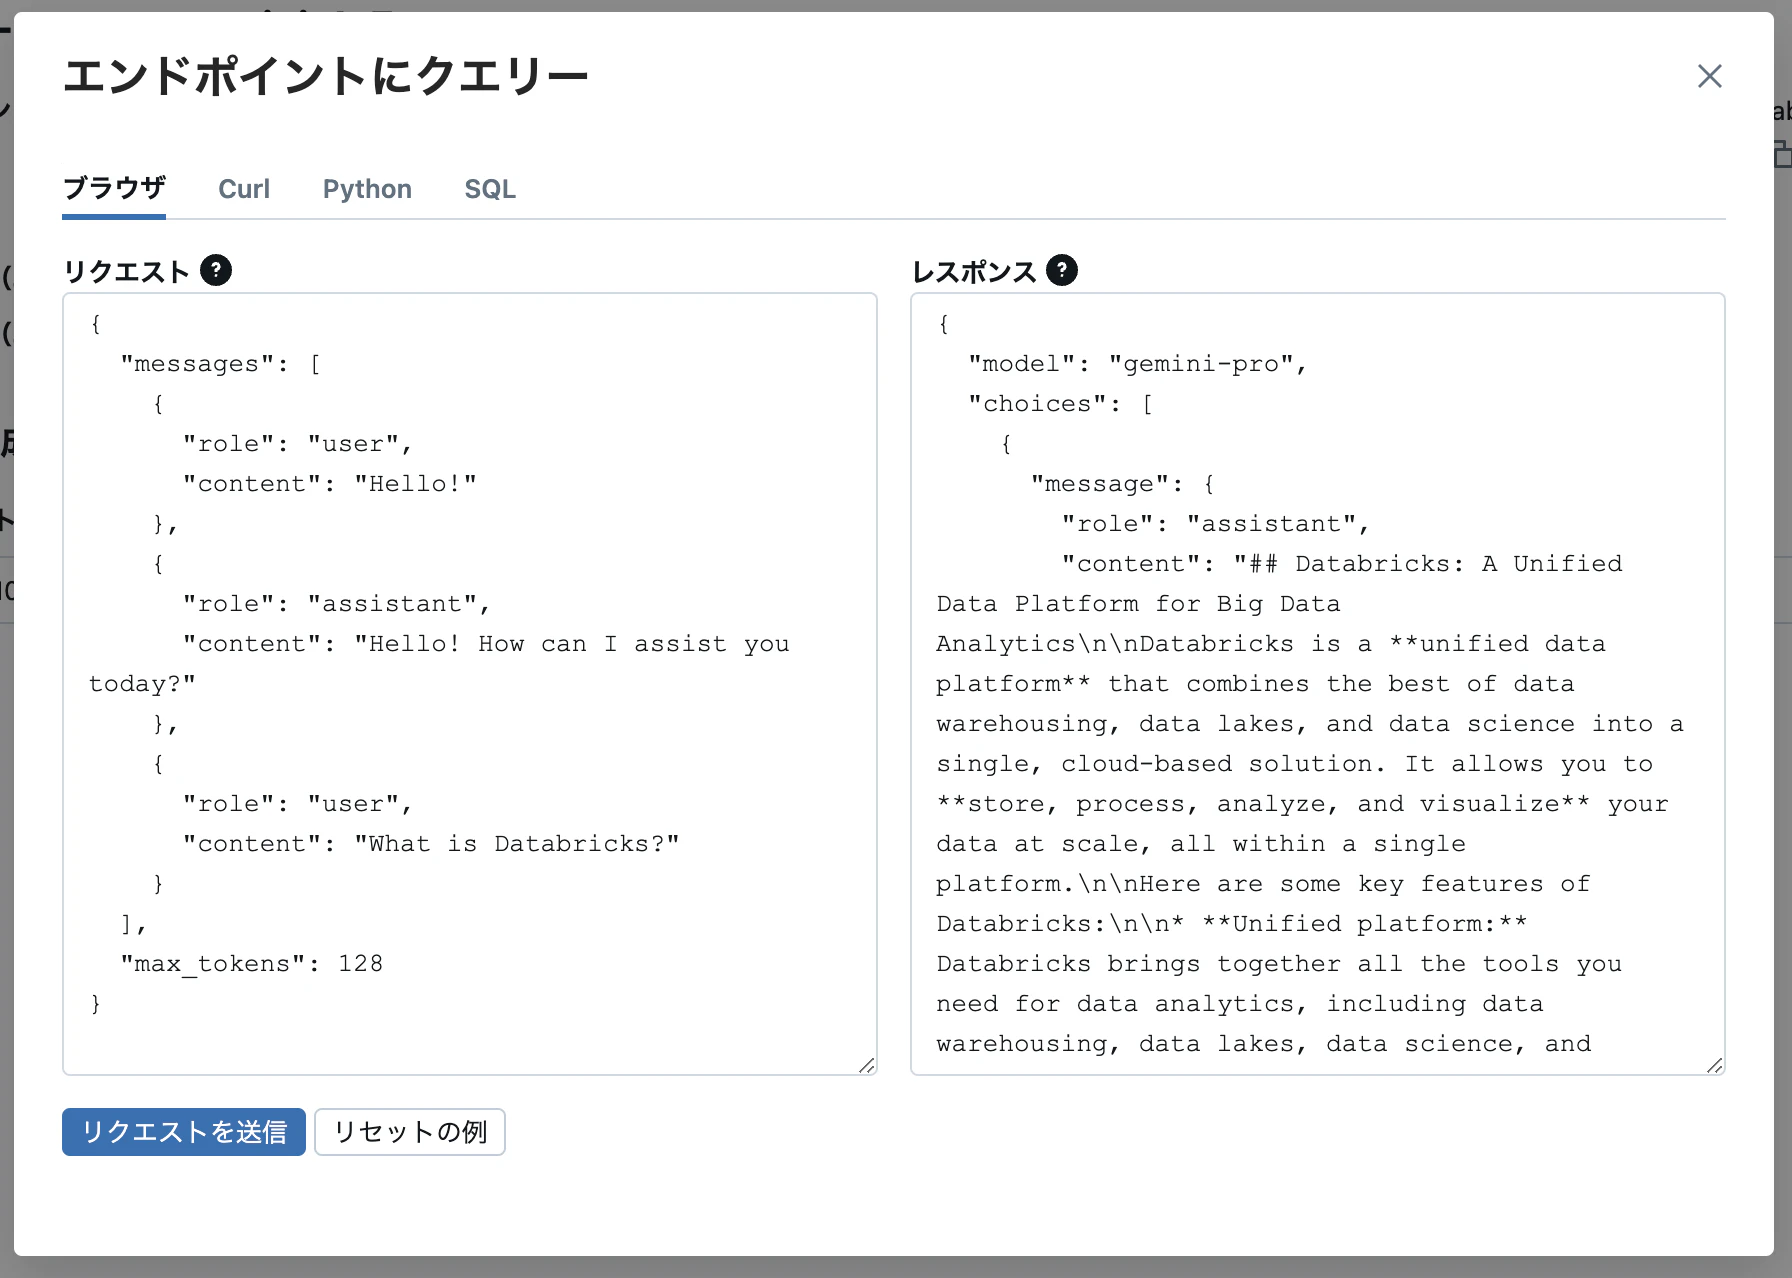
Task: Click the "model": "gemini-pro" line
Action: pyautogui.click(x=1138, y=364)
